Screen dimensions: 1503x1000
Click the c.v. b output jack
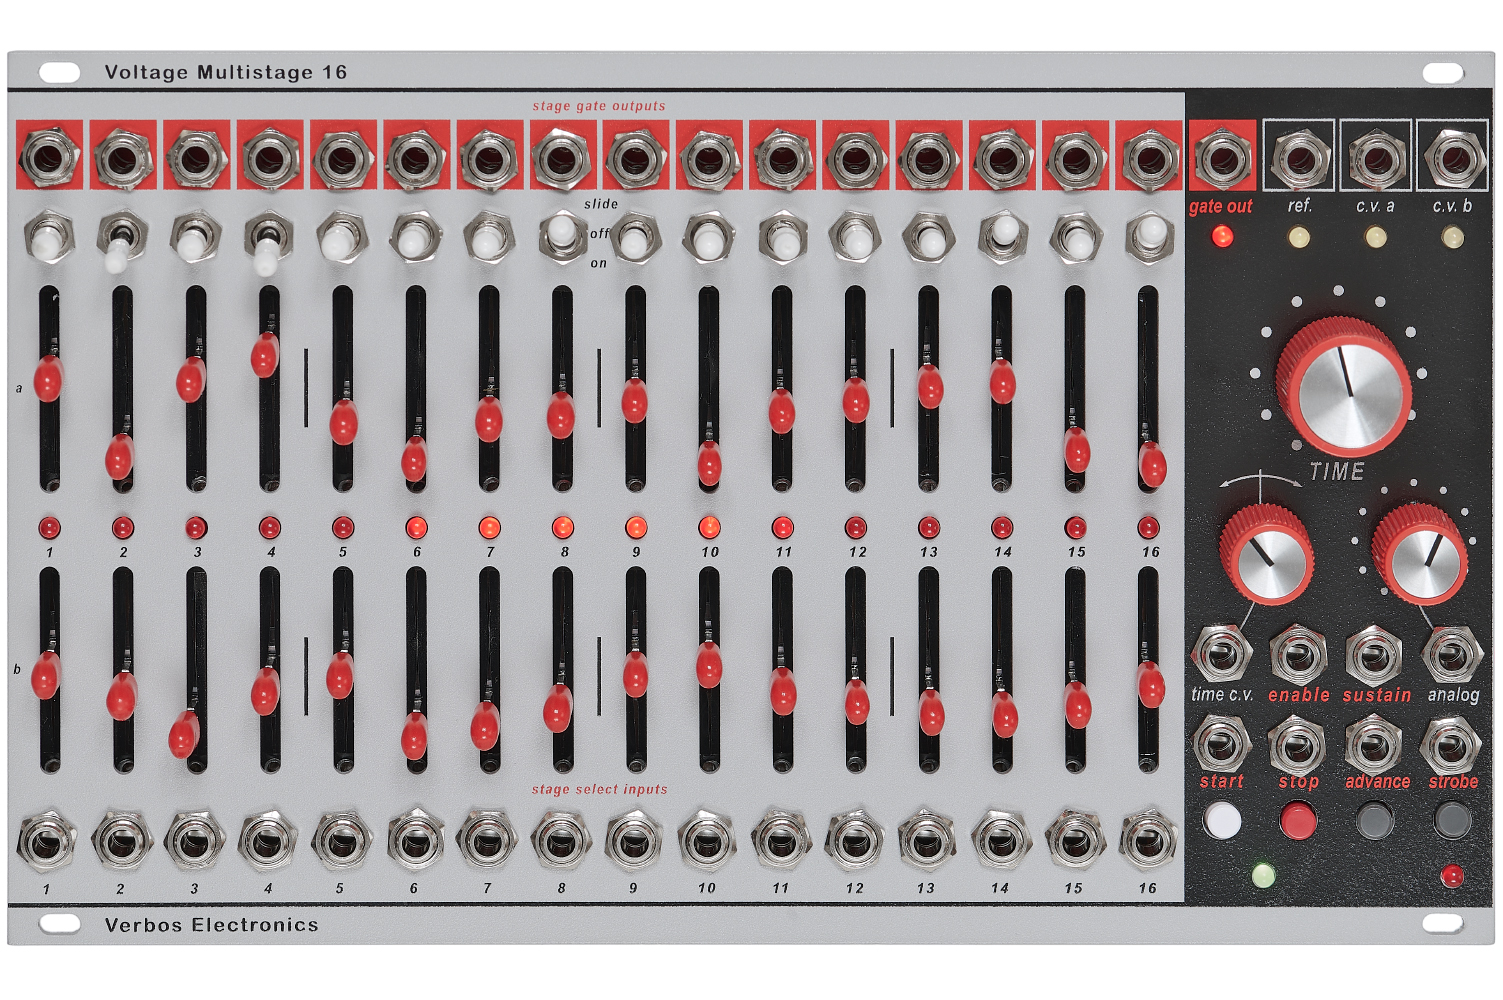(1453, 158)
